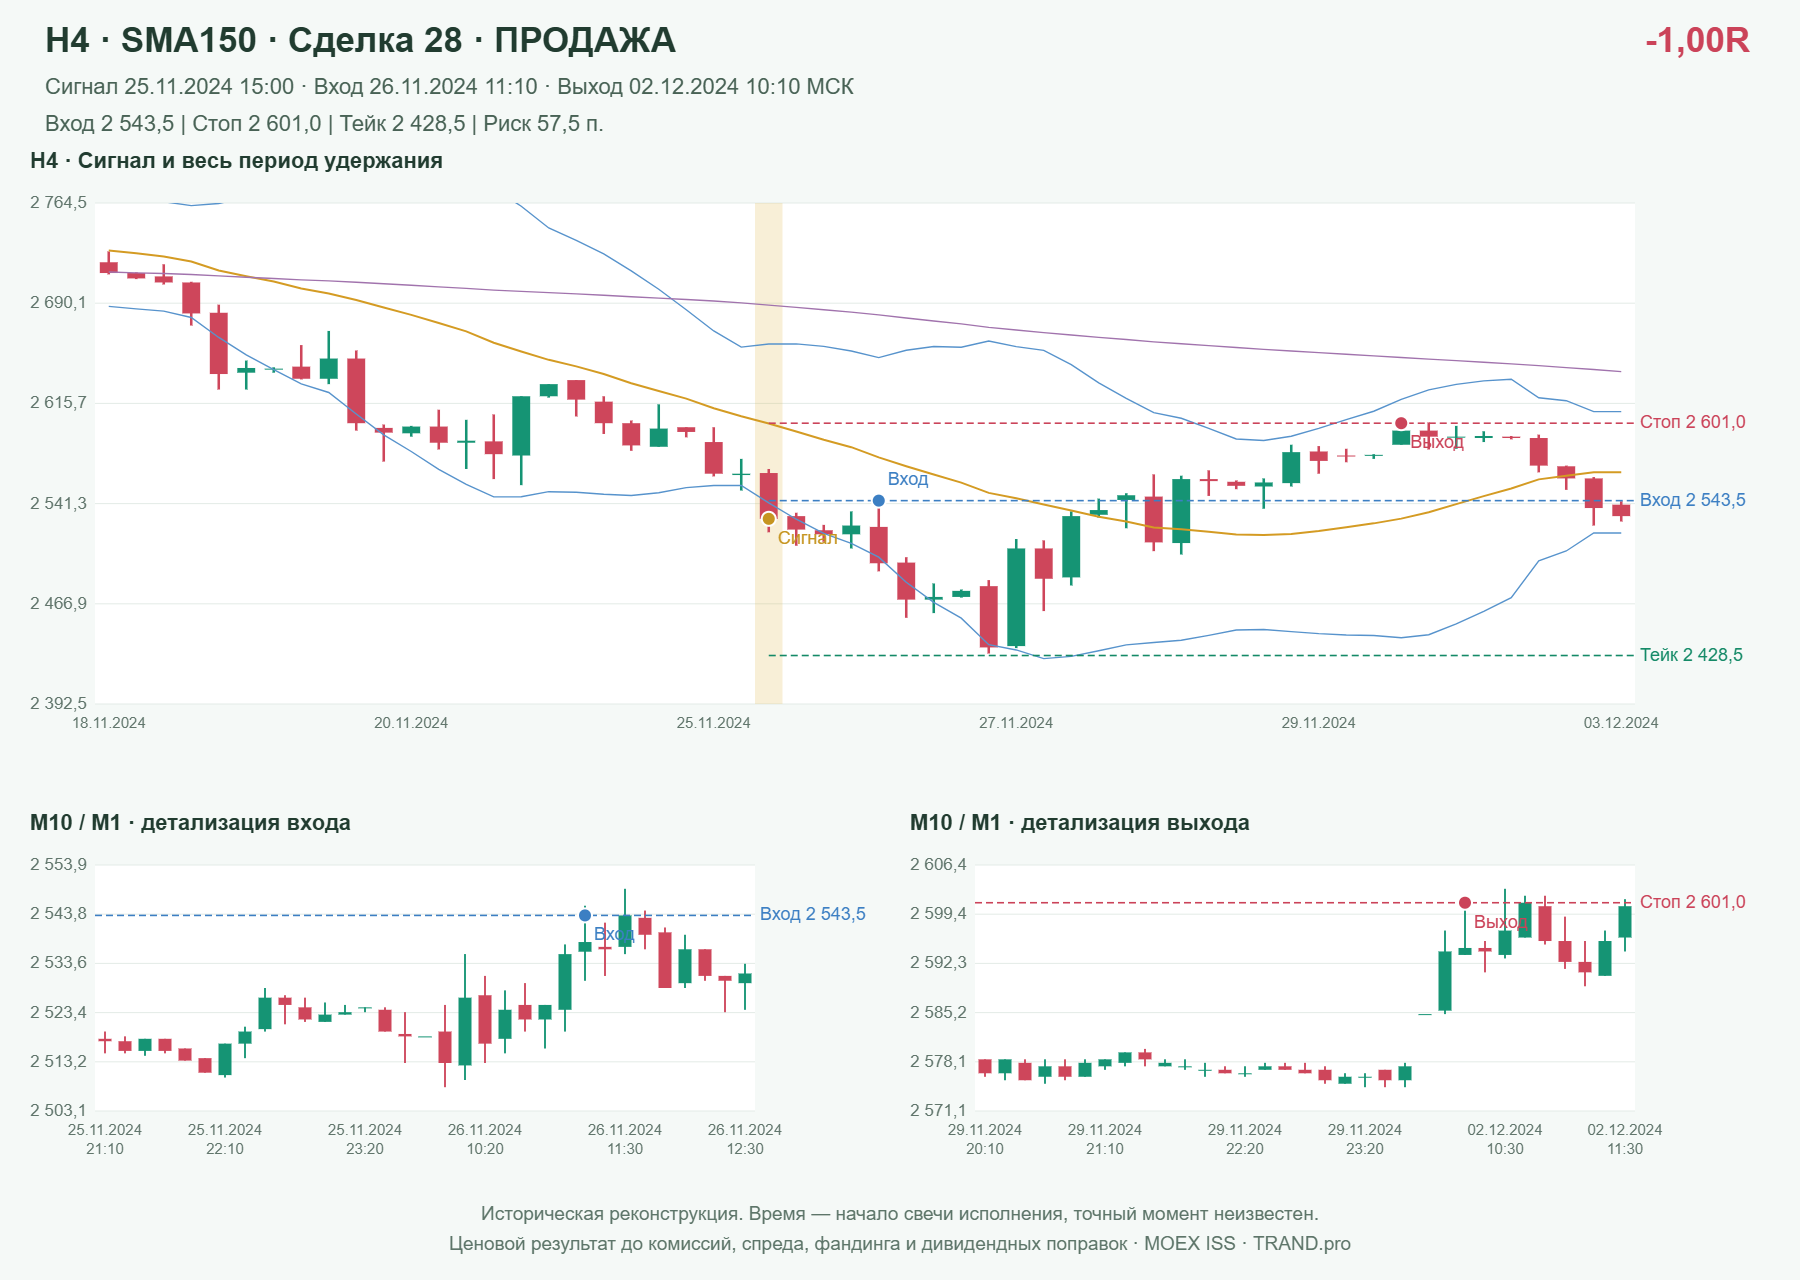
Task: Click the 'Вход 2 543,5' label on H4 chart
Action: 1692,500
